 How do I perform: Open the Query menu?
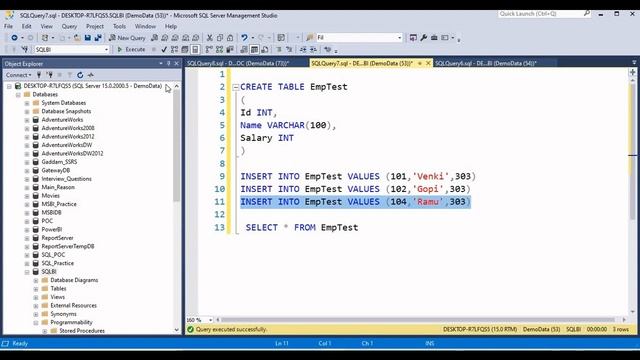point(69,26)
